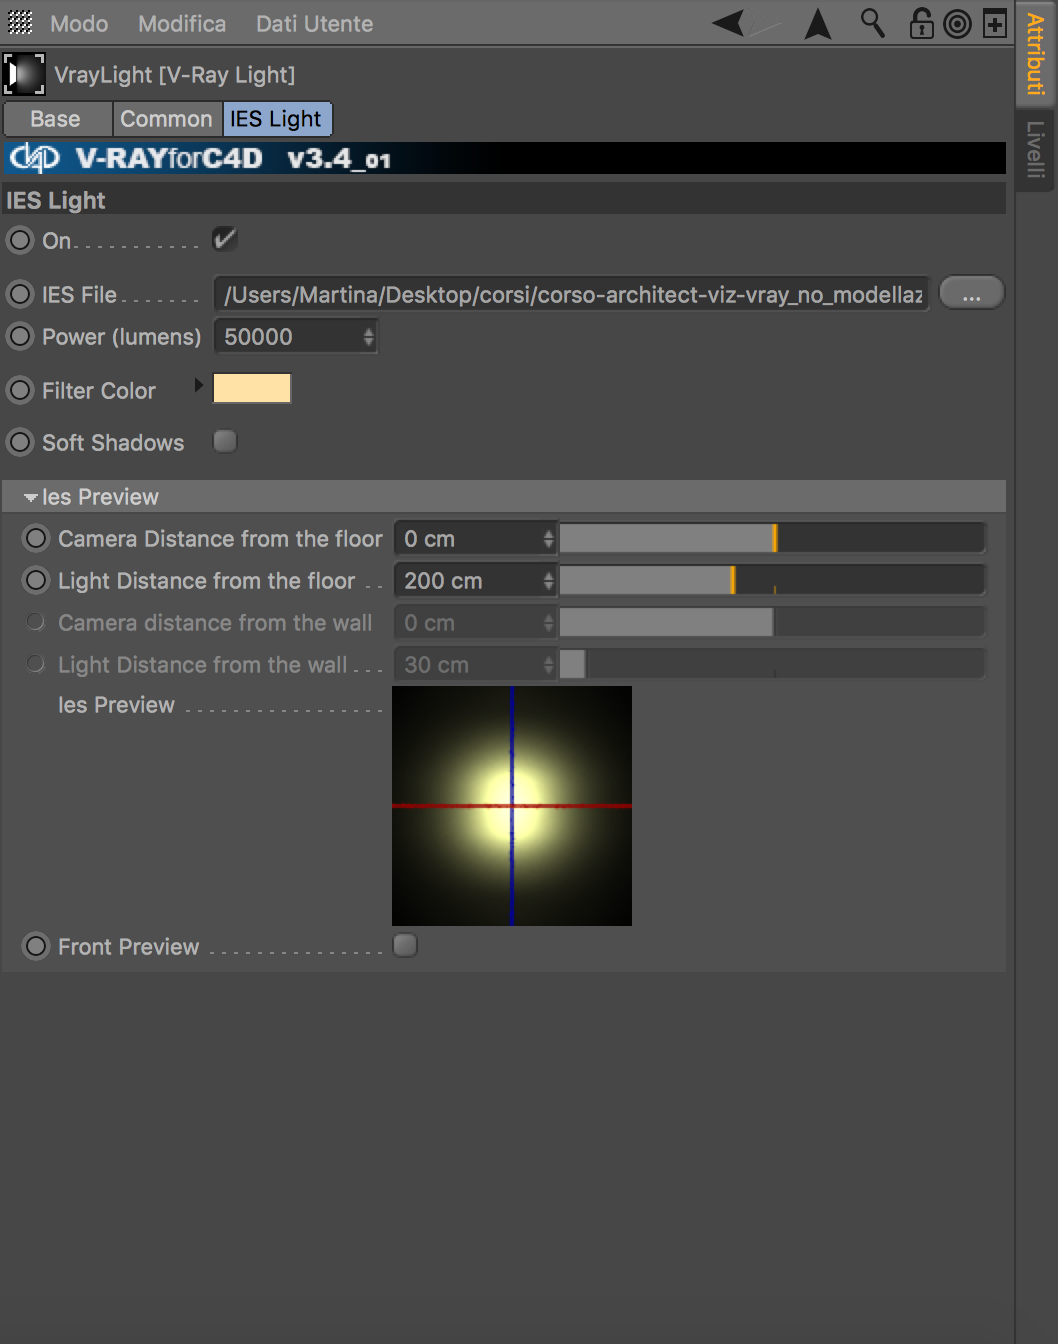The width and height of the screenshot is (1058, 1344).
Task: Switch to Attributi side tab
Action: coord(1036,52)
